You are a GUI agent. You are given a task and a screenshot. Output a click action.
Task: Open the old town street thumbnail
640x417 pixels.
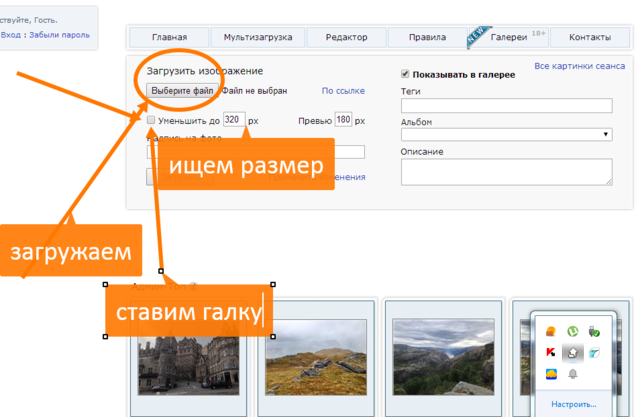188,365
